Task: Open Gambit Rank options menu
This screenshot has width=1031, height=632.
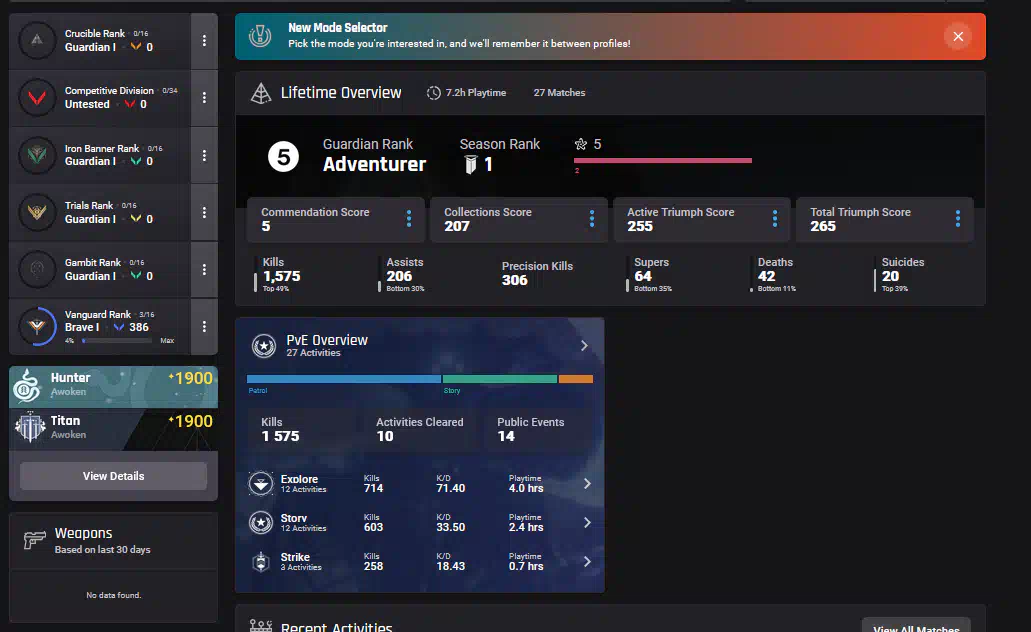Action: pyautogui.click(x=204, y=270)
